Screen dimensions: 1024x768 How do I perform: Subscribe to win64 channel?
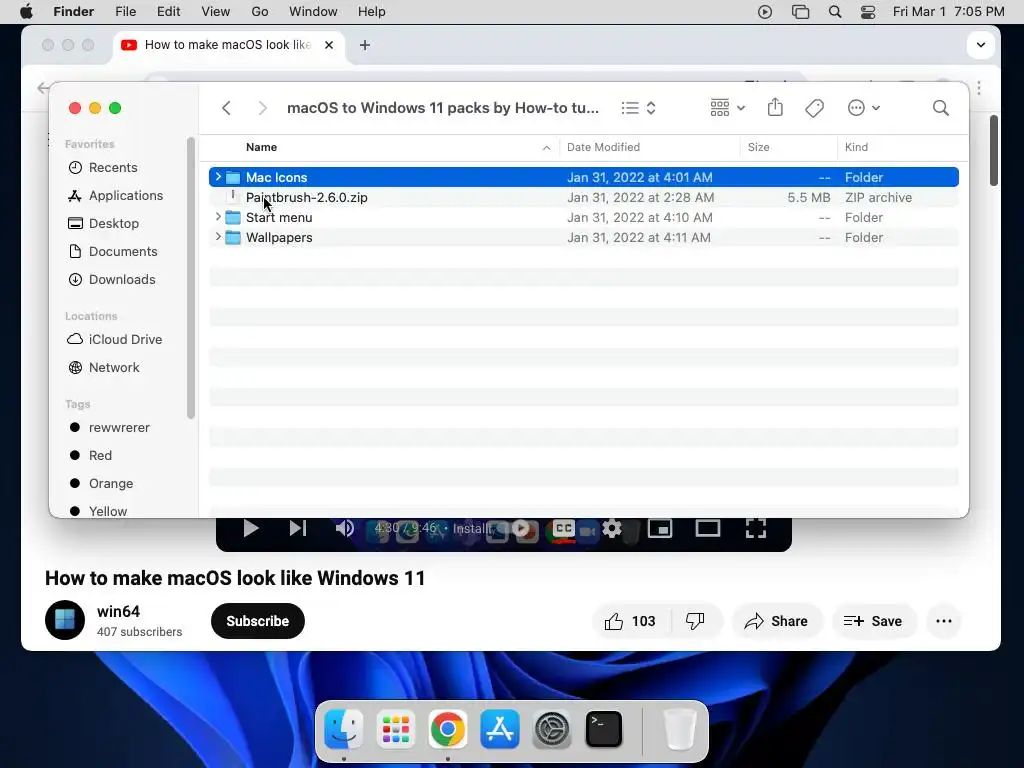tap(257, 621)
